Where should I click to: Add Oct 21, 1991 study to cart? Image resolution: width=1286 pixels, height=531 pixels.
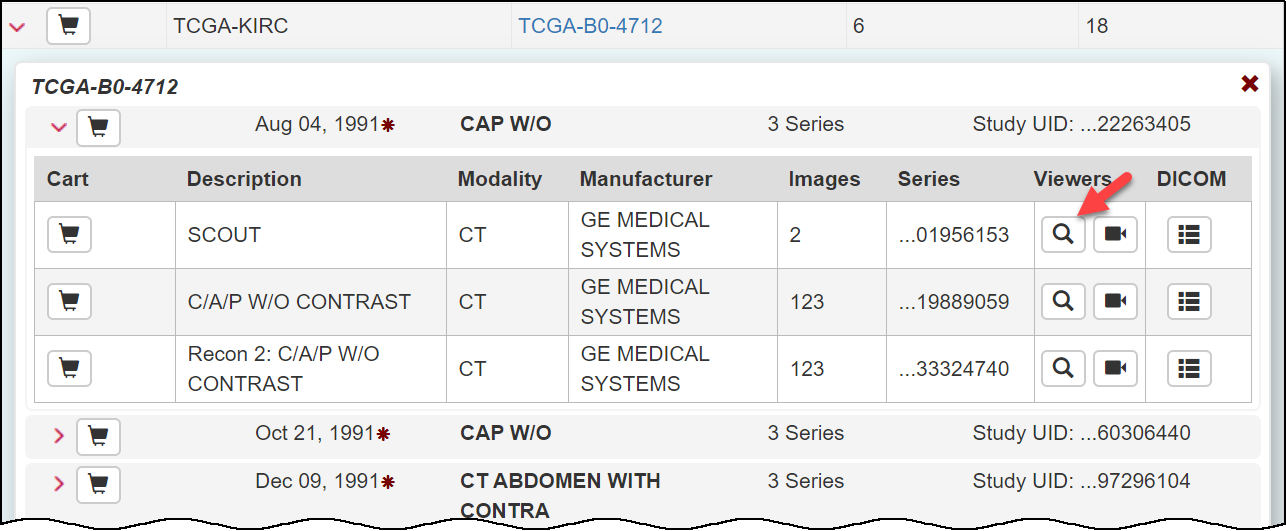[x=98, y=436]
